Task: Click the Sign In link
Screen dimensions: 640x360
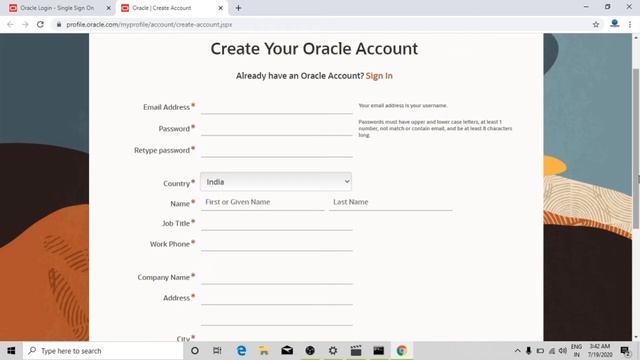Action: (x=379, y=76)
